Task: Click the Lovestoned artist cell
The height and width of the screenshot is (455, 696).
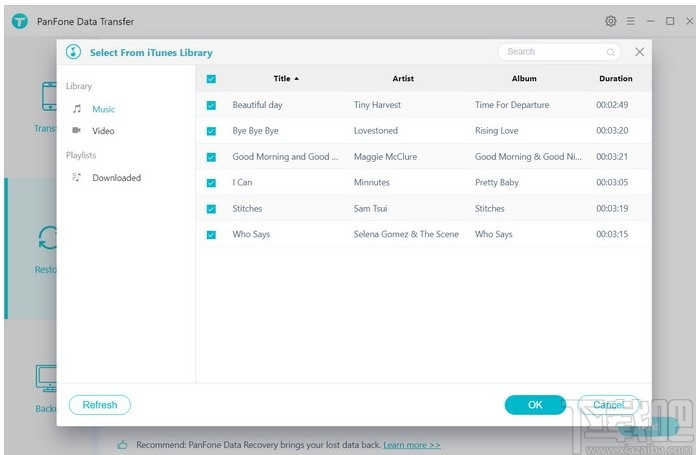Action: (x=376, y=131)
